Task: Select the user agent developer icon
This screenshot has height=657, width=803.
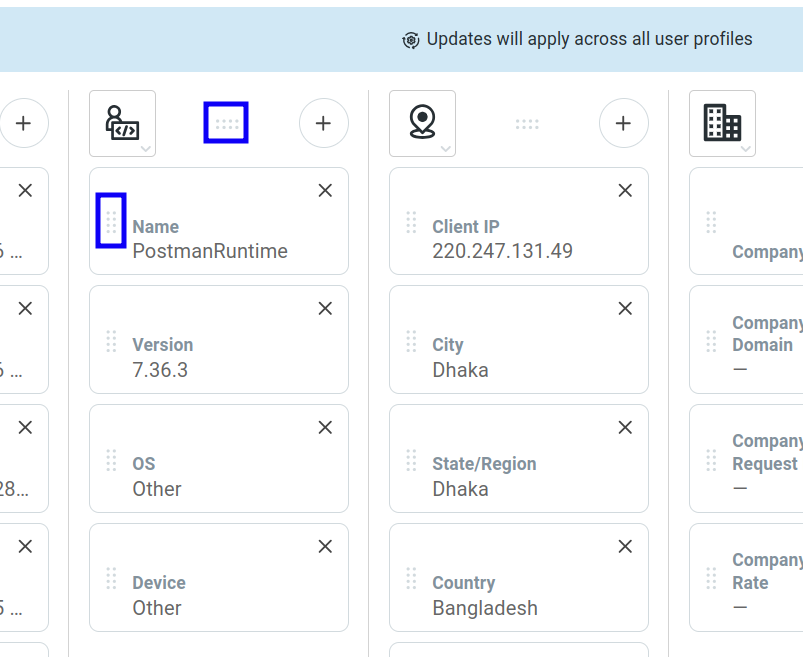Action: point(121,120)
